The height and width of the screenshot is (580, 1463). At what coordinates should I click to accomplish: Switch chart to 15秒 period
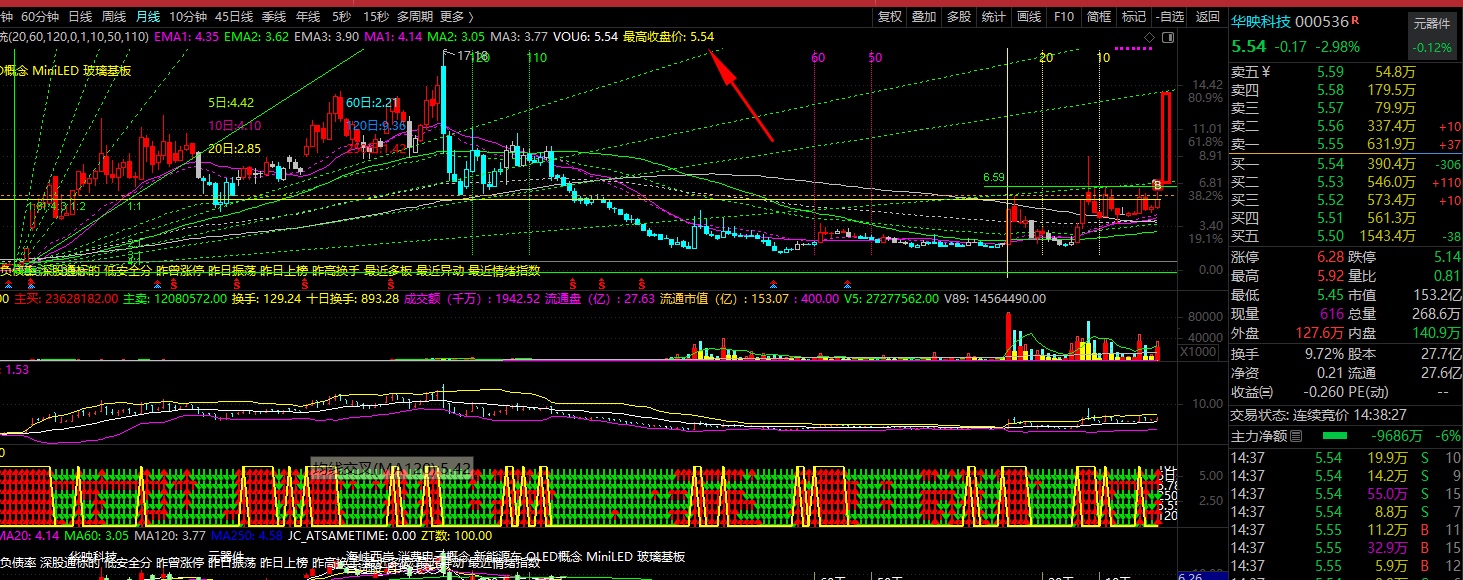coord(376,16)
